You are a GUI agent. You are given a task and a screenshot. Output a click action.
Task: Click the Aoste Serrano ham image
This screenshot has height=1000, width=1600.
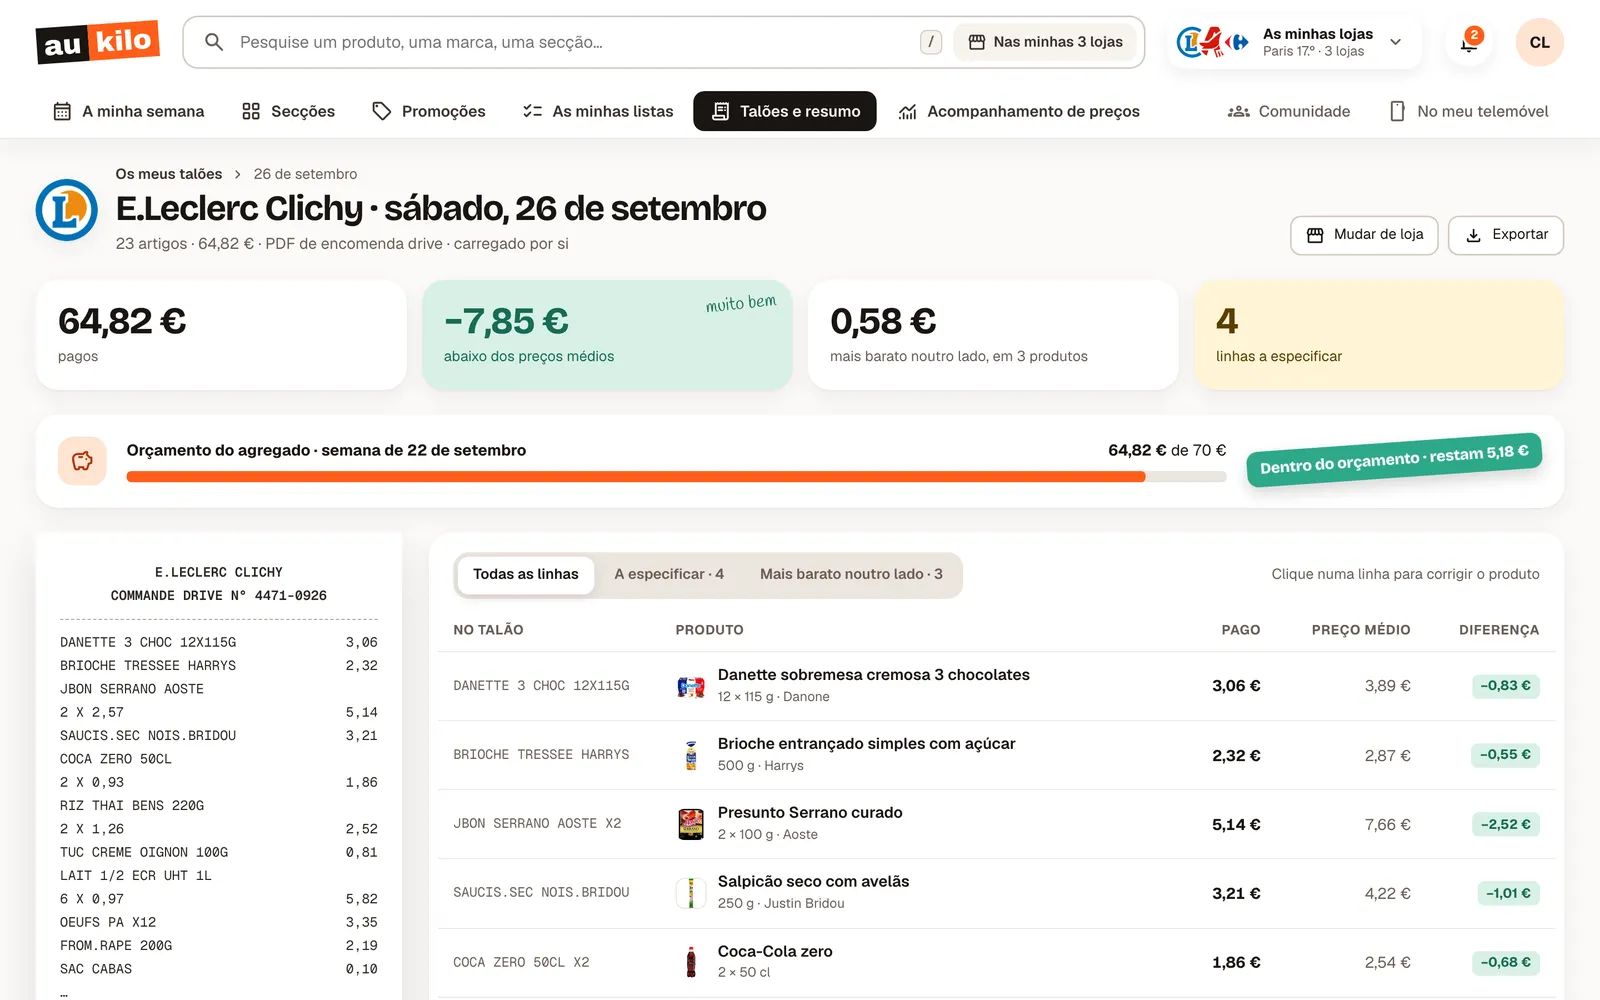[691, 824]
